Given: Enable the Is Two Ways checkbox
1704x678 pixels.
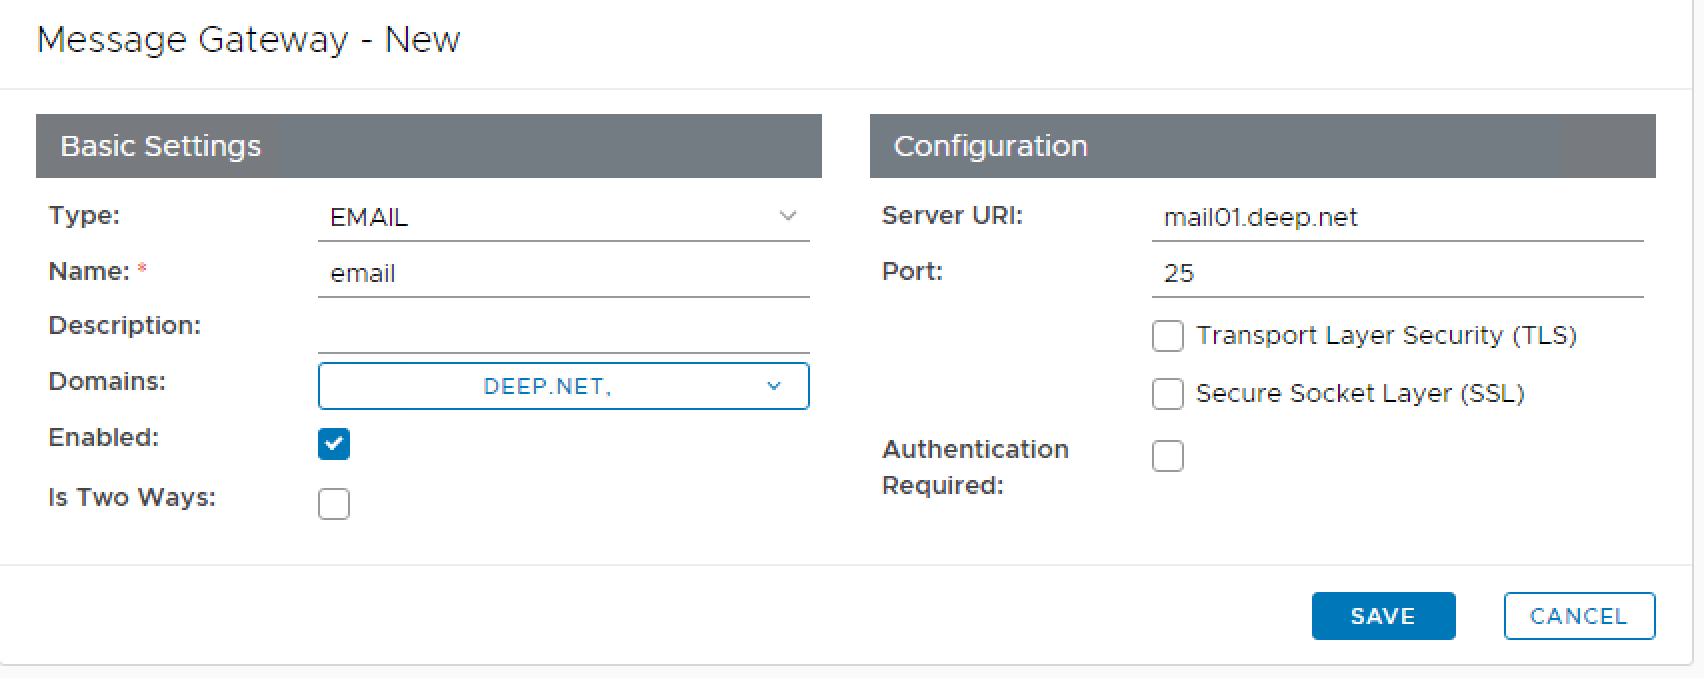Looking at the screenshot, I should [334, 504].
